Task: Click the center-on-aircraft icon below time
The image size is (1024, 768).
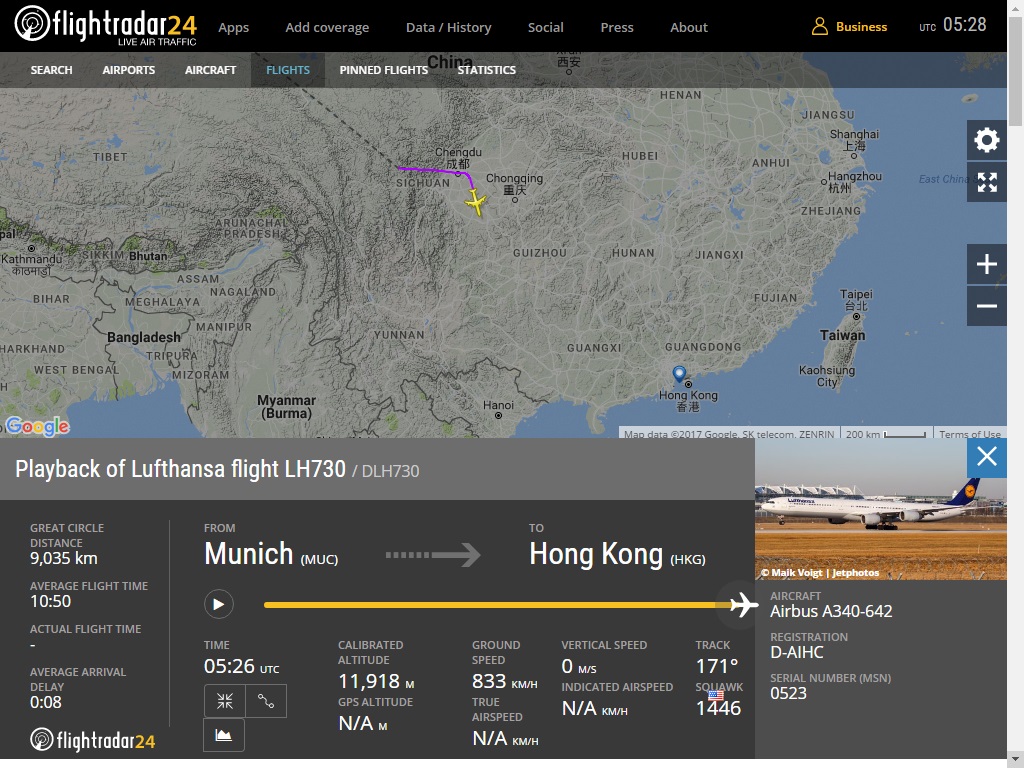Action: [x=224, y=701]
